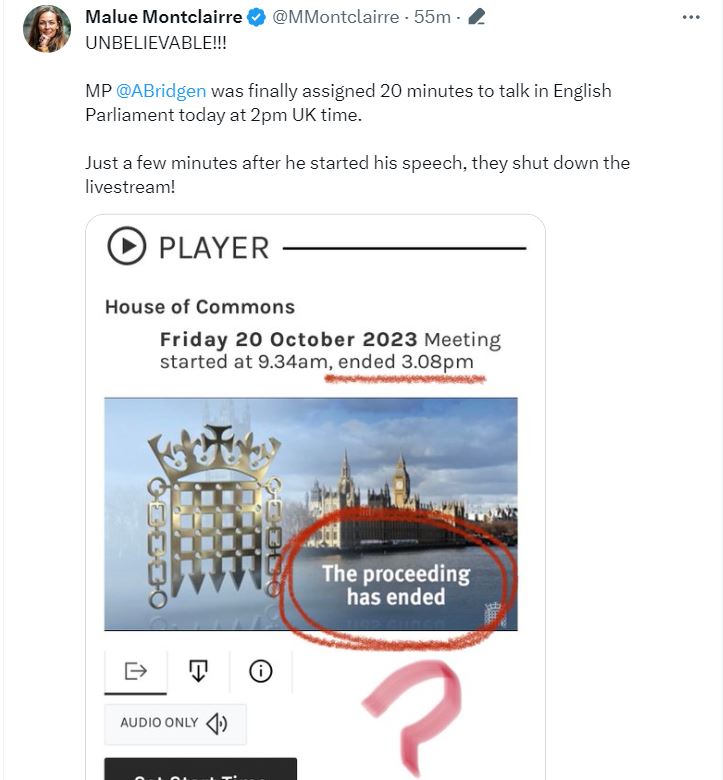
Task: Click the @ABridgen mention link
Action: (161, 91)
